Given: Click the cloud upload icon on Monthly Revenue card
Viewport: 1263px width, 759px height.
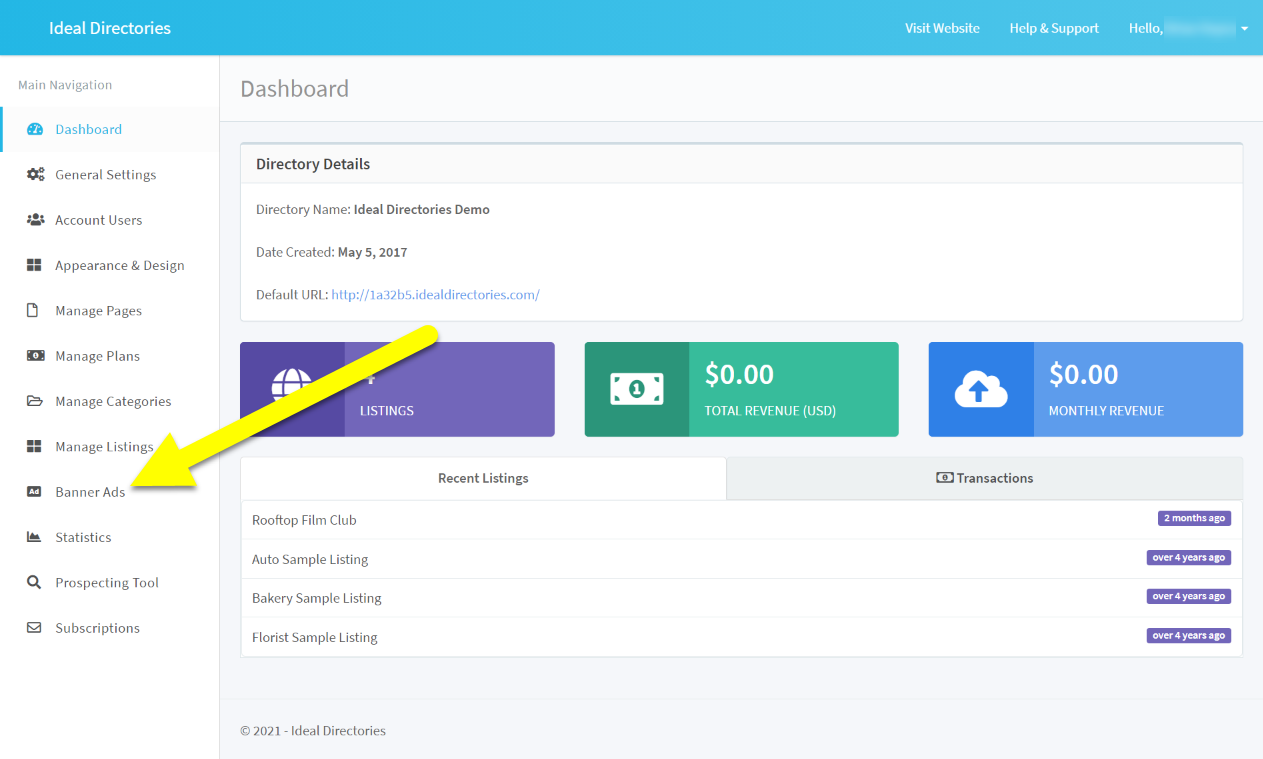Looking at the screenshot, I should point(981,389).
